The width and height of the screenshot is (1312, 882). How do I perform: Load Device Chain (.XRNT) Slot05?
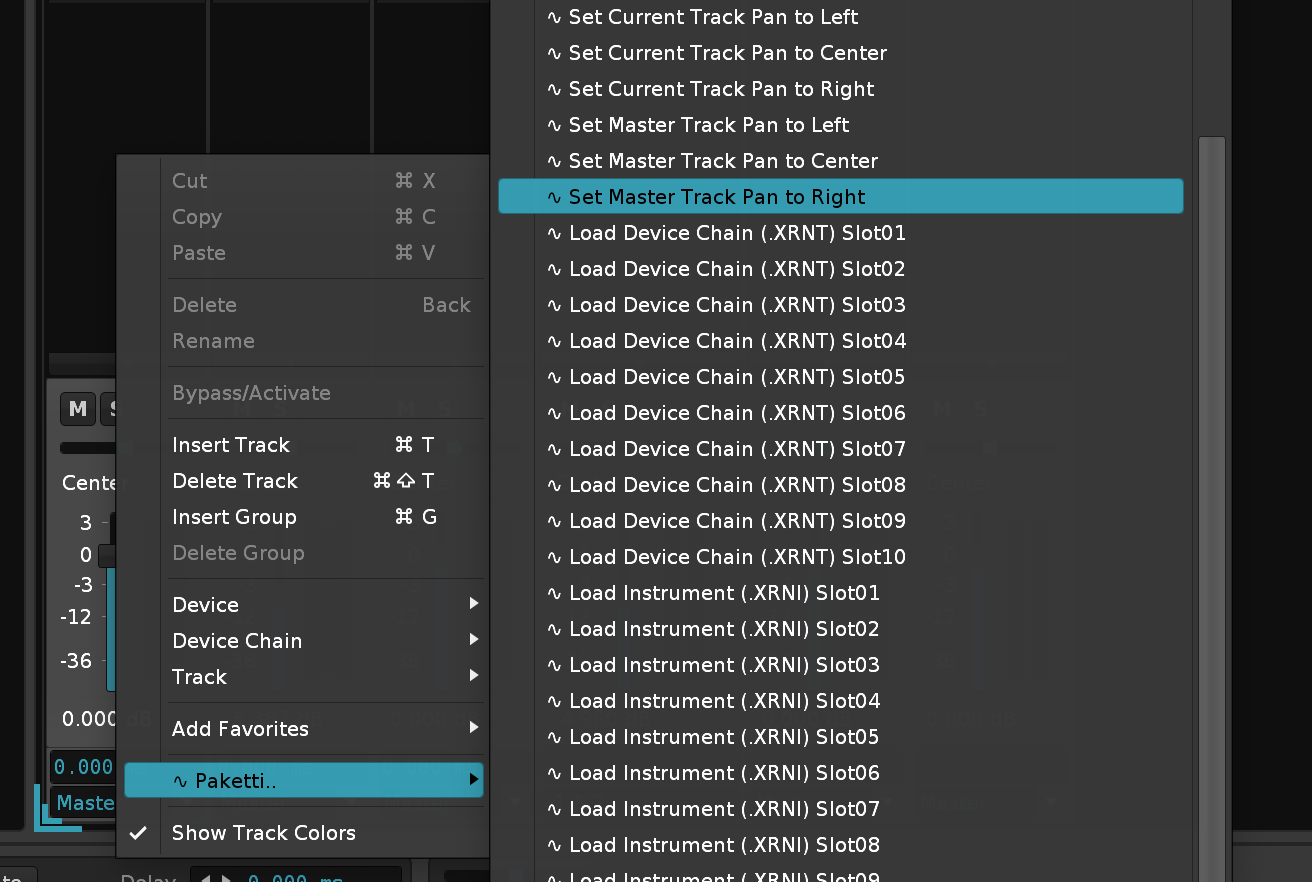[x=736, y=377]
